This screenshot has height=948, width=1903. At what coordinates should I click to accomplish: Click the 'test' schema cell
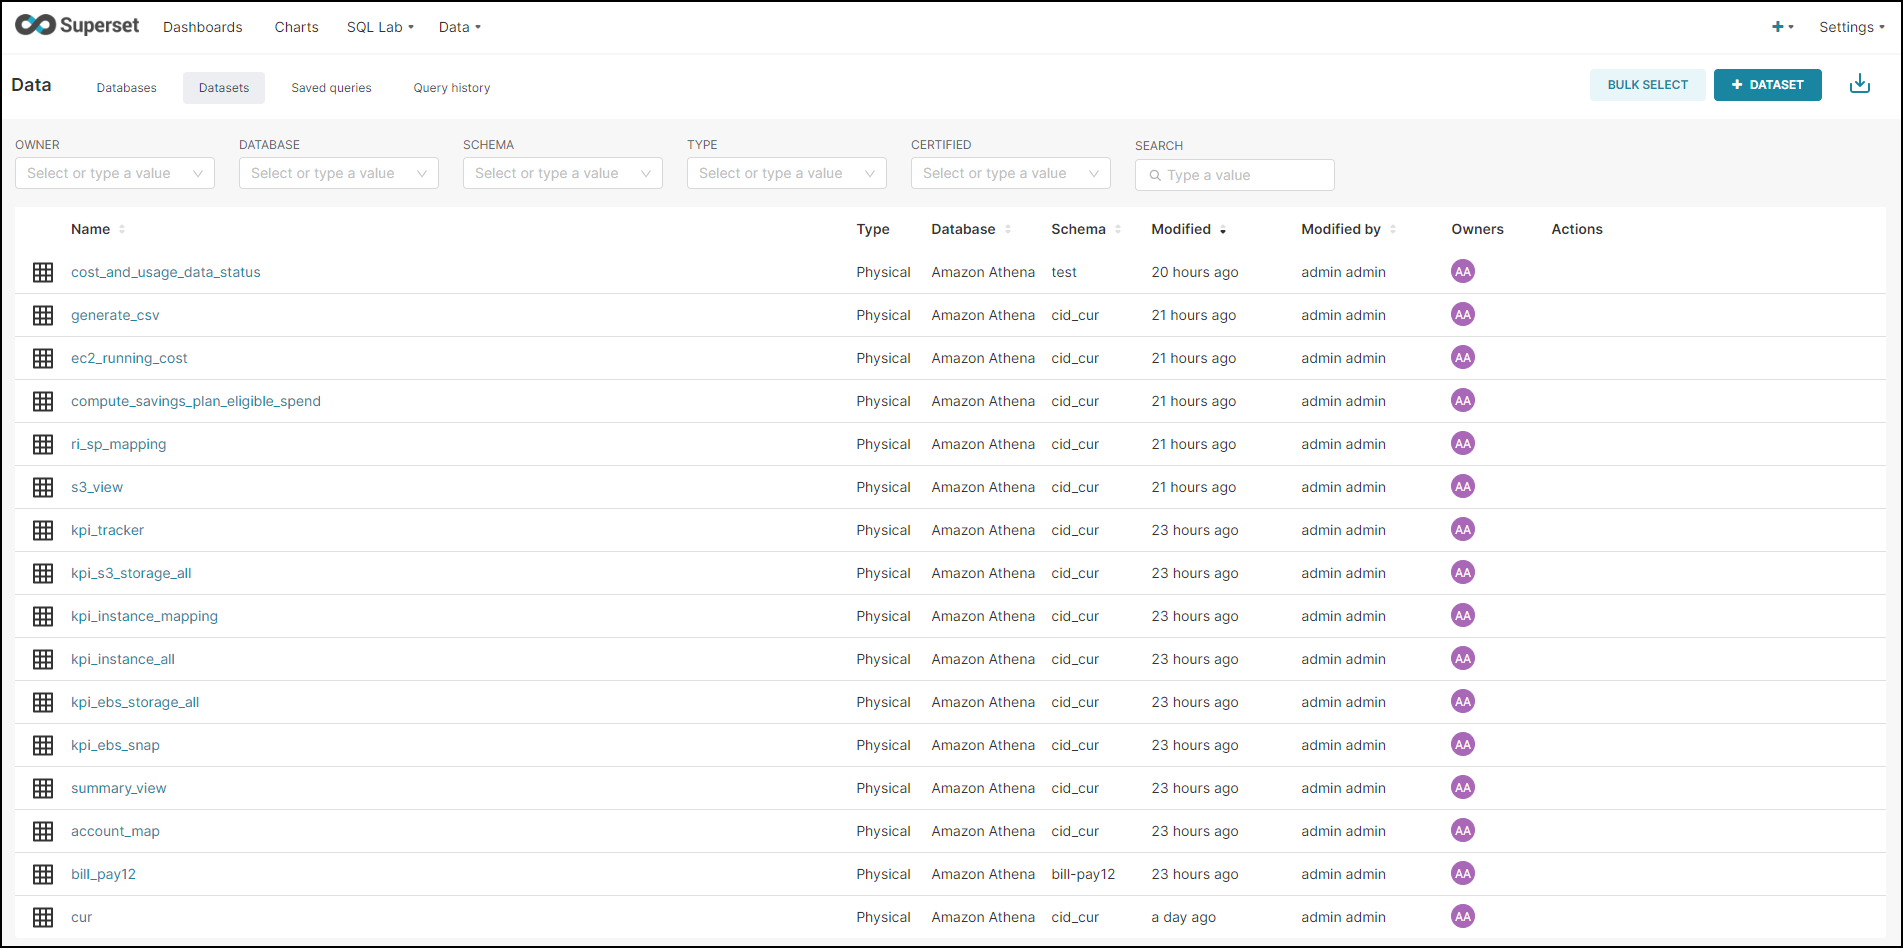(x=1064, y=272)
